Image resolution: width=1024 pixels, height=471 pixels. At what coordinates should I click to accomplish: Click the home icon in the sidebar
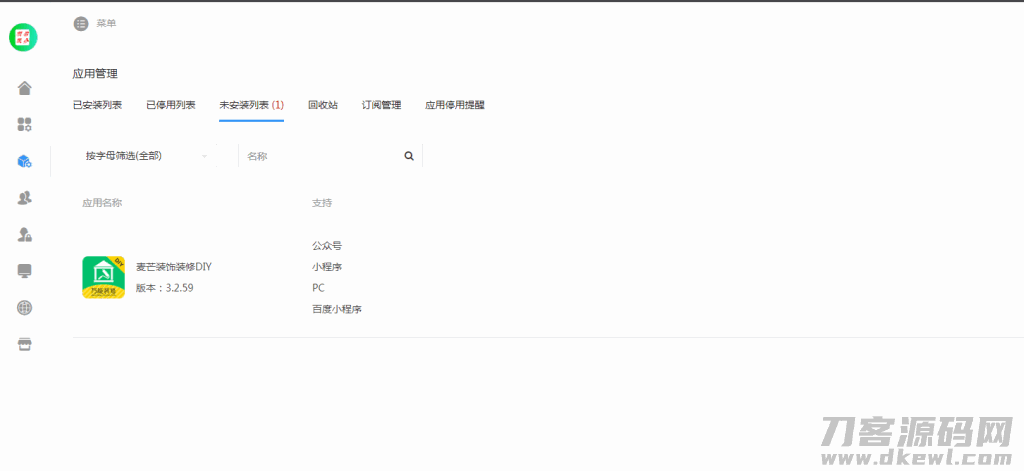tap(25, 88)
